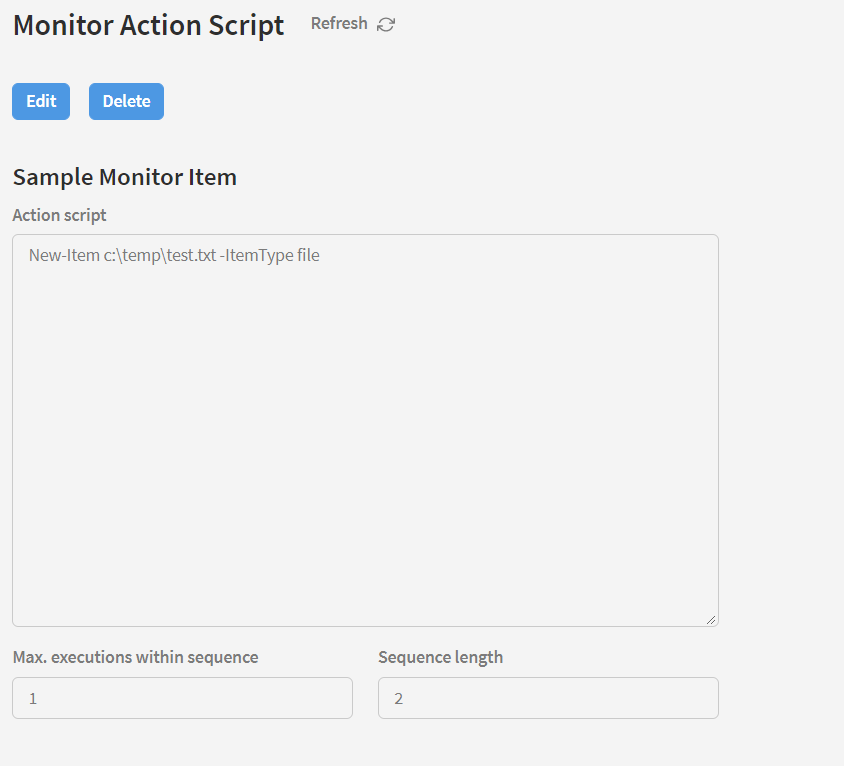Click the value 2 in sequence field
This screenshot has width=844, height=766.
point(399,698)
